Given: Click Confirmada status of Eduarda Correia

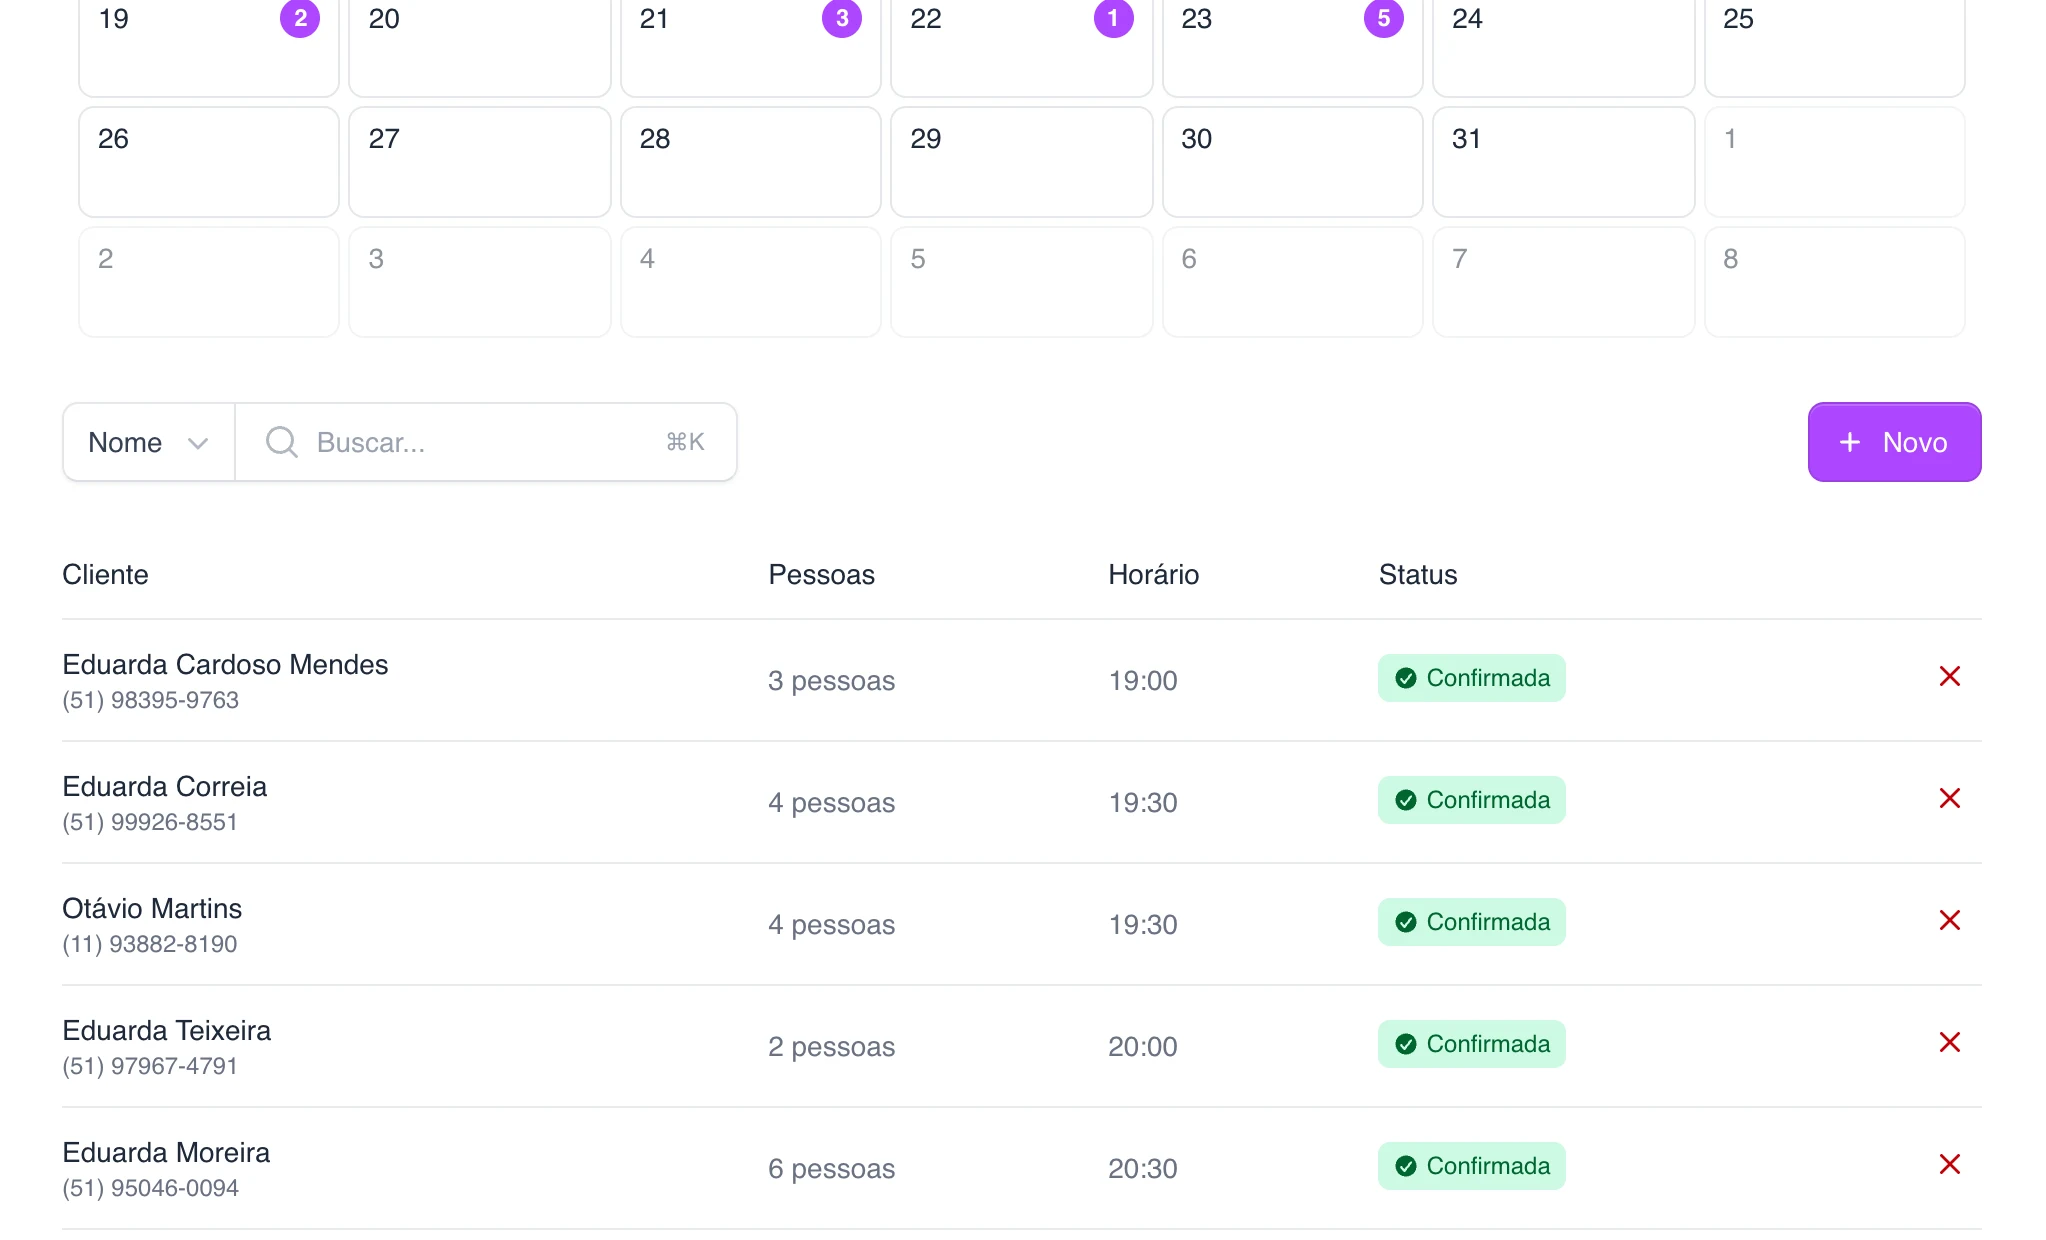Looking at the screenshot, I should click(x=1471, y=800).
